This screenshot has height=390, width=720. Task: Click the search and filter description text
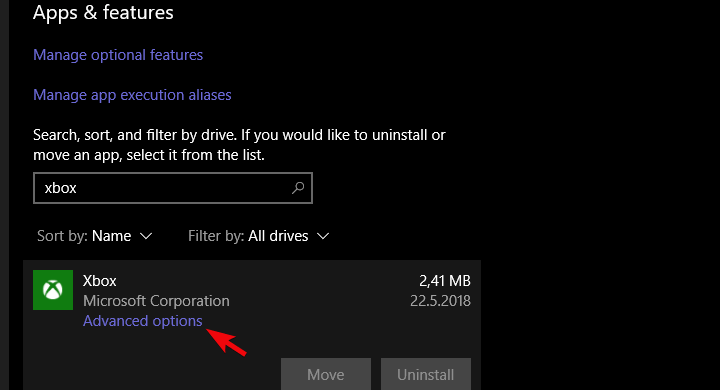click(x=239, y=145)
